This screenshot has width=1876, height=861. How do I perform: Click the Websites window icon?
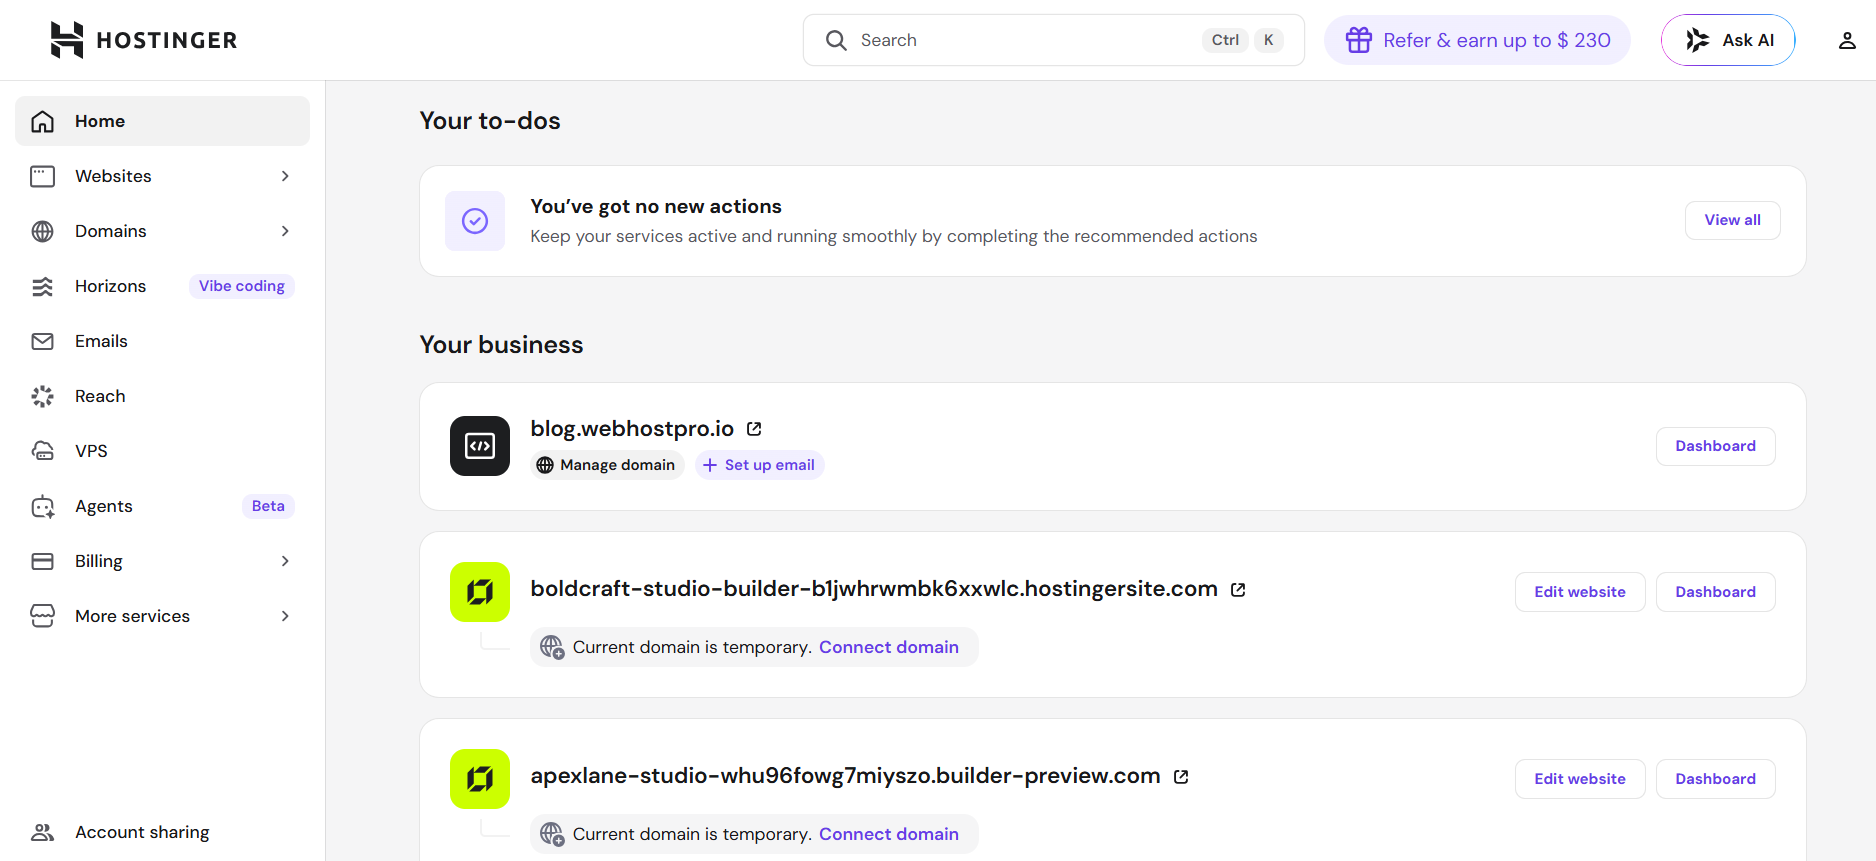tap(42, 176)
